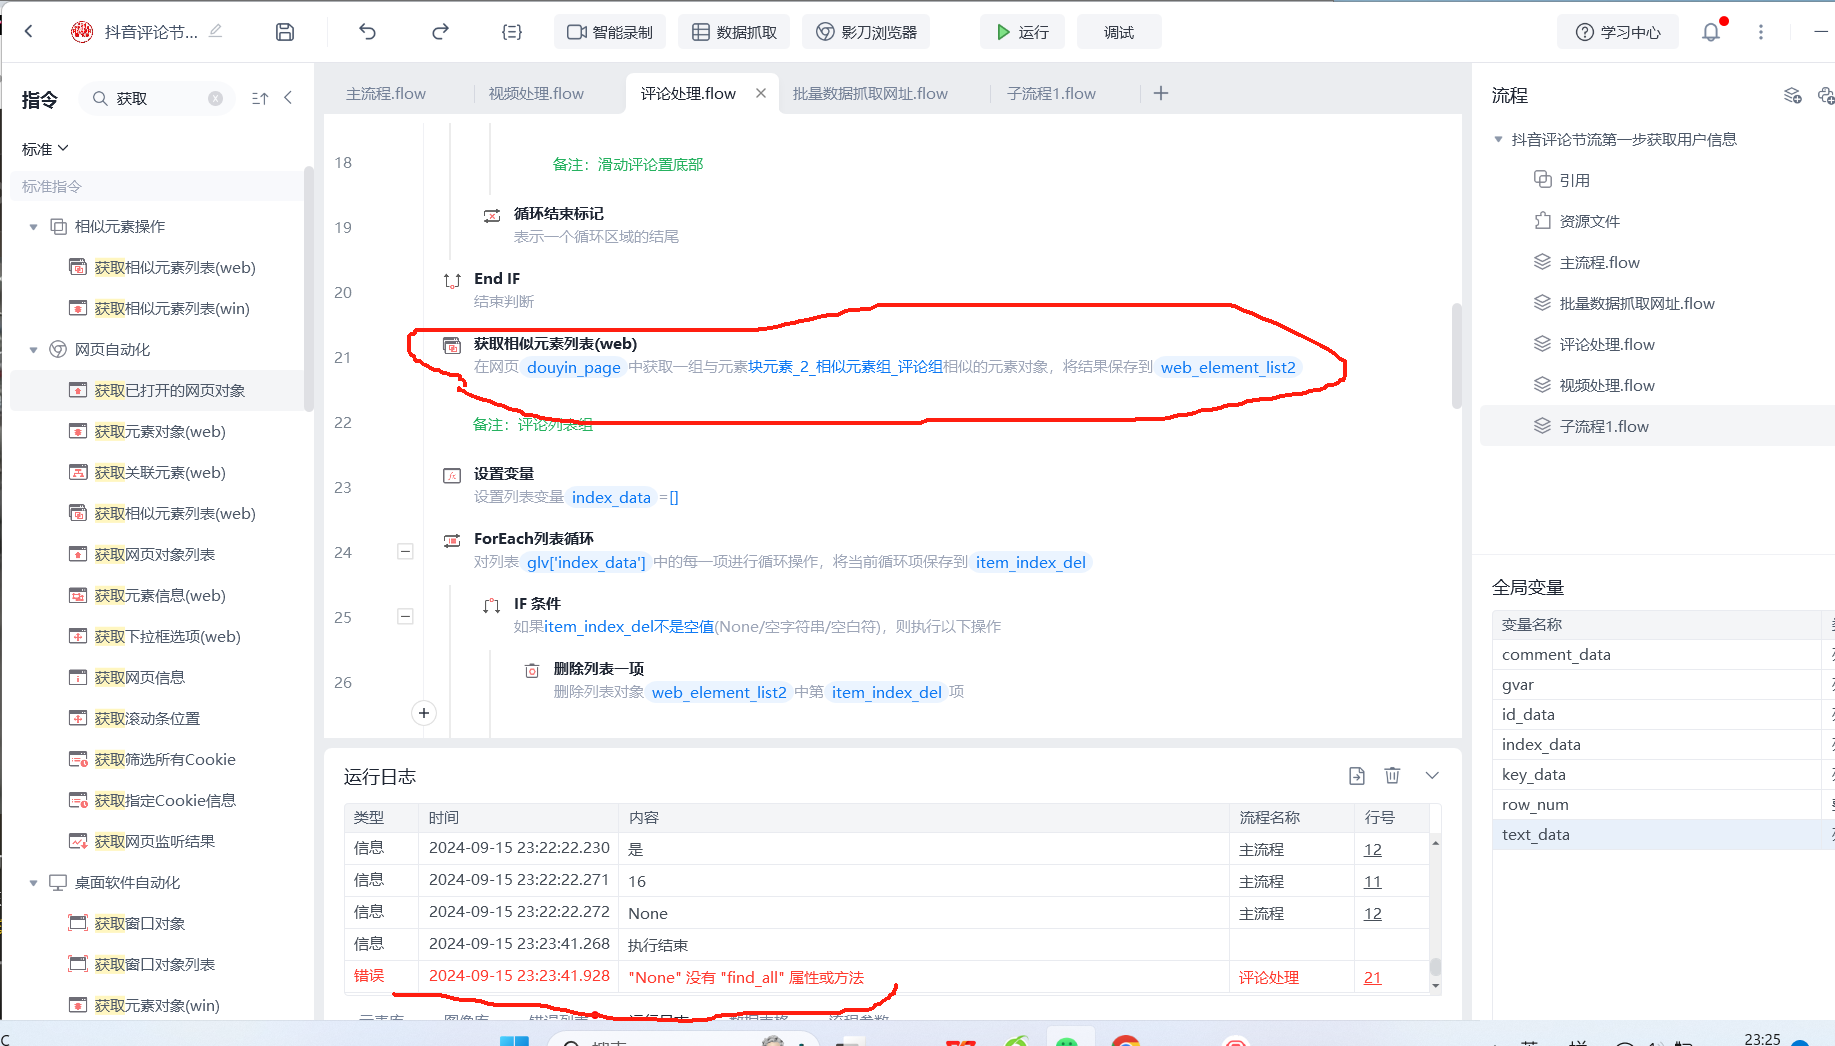Toggle the sort order icon beside search

click(x=260, y=98)
